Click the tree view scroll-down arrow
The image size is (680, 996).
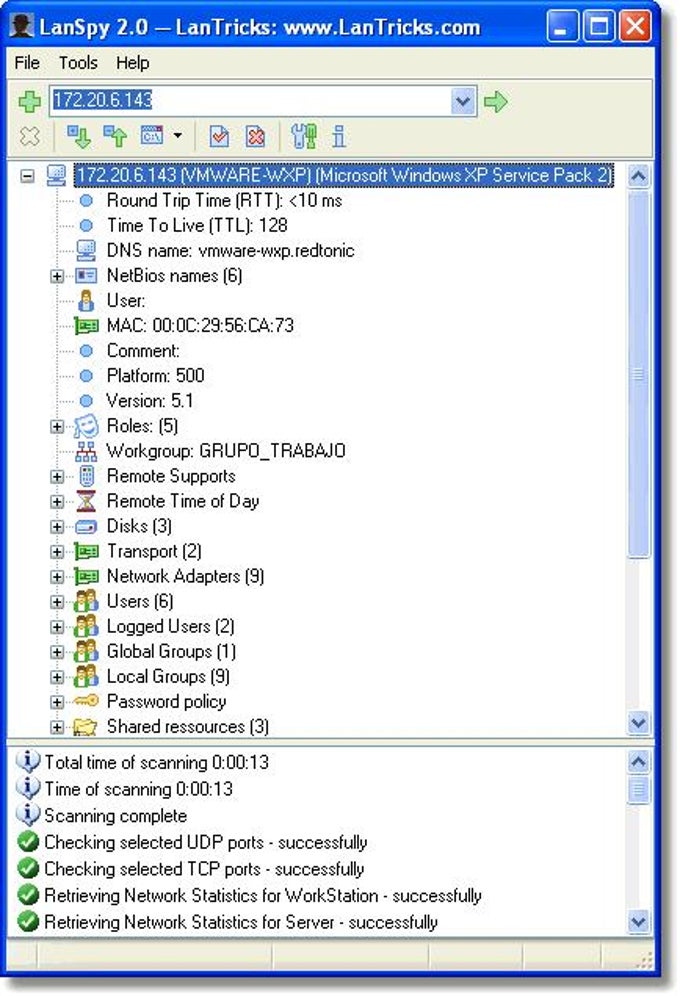click(638, 722)
